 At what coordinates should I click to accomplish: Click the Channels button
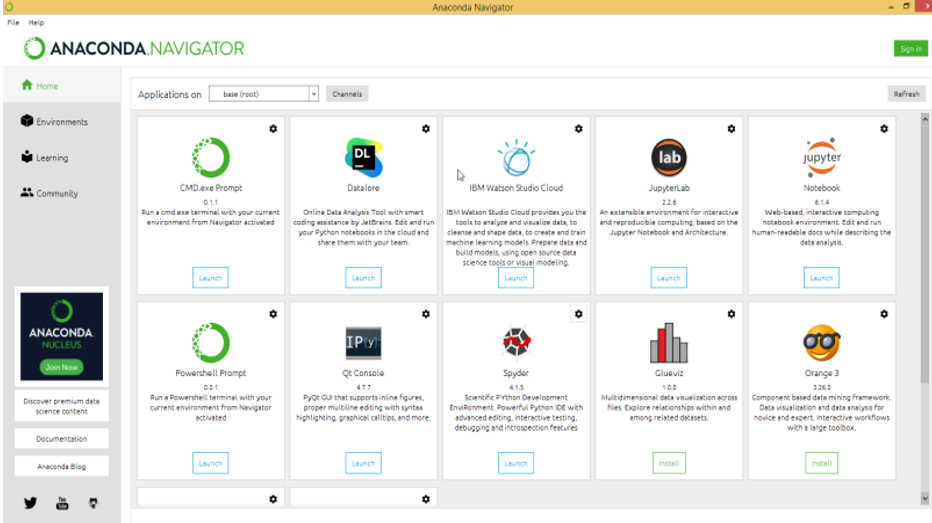pyautogui.click(x=347, y=94)
